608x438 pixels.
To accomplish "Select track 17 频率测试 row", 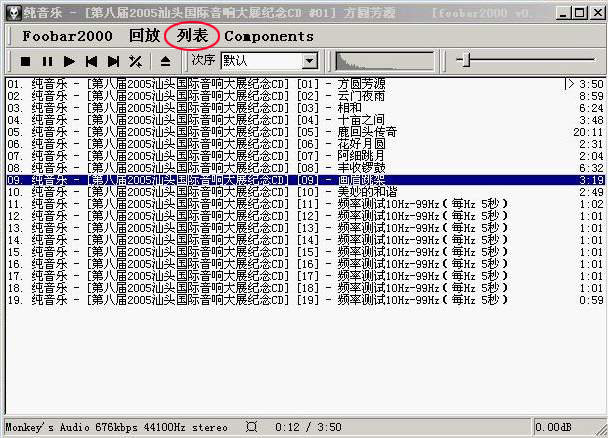I will click(x=305, y=276).
